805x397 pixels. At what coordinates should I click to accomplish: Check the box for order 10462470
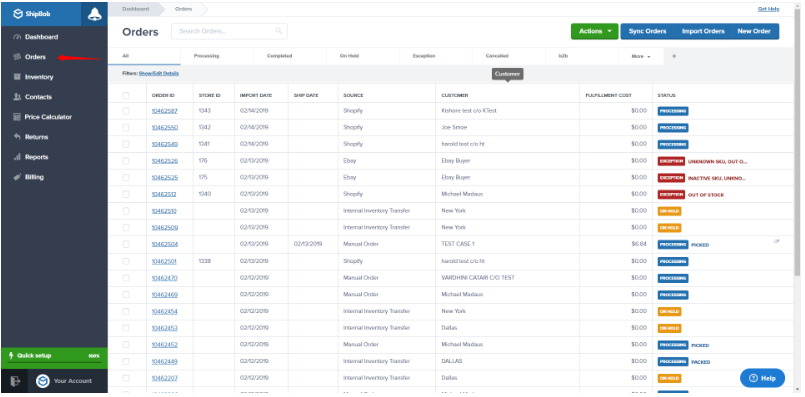126,278
